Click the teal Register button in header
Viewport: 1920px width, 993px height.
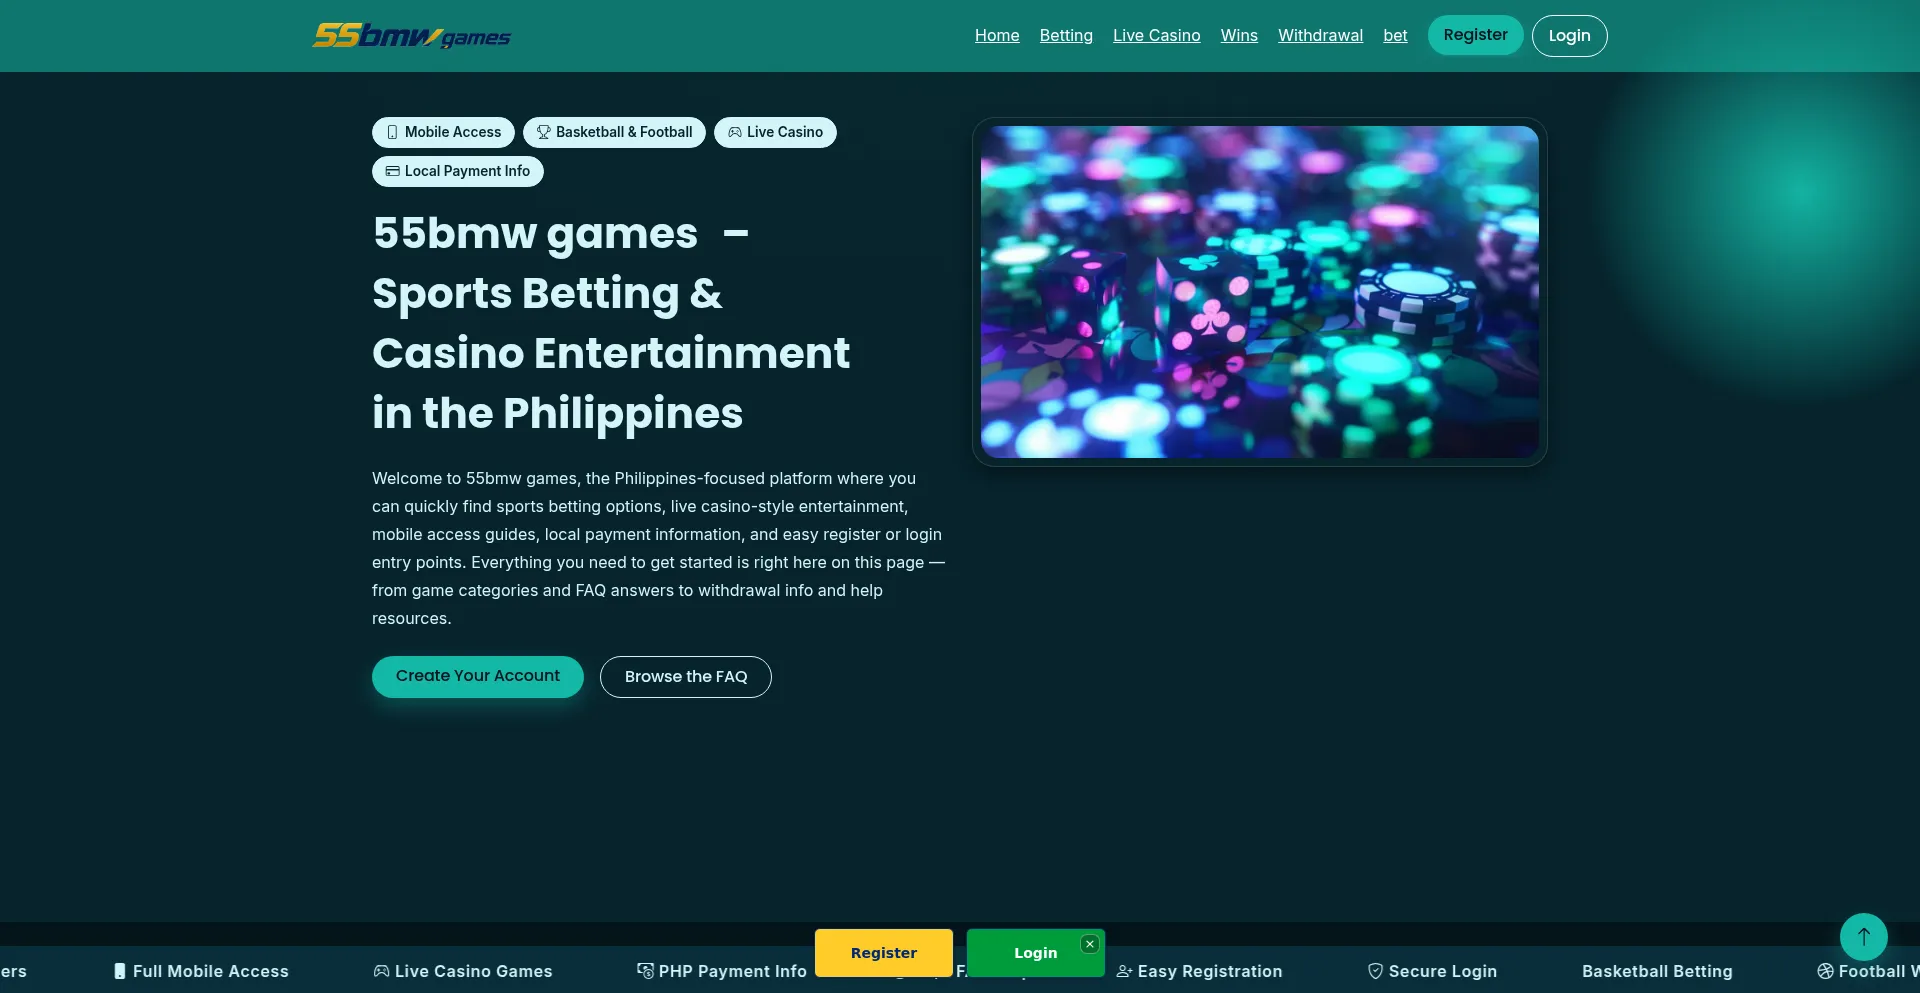coord(1475,35)
